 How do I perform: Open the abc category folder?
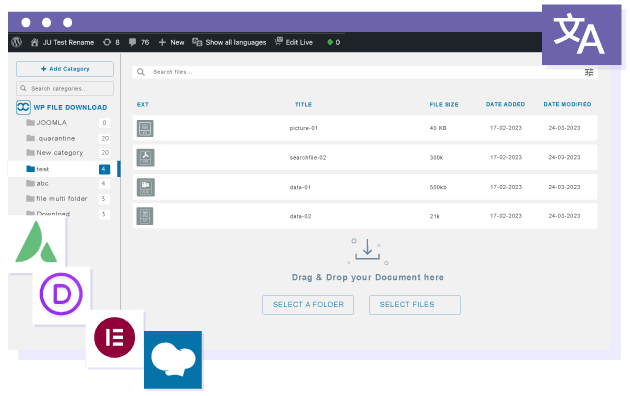(37, 184)
